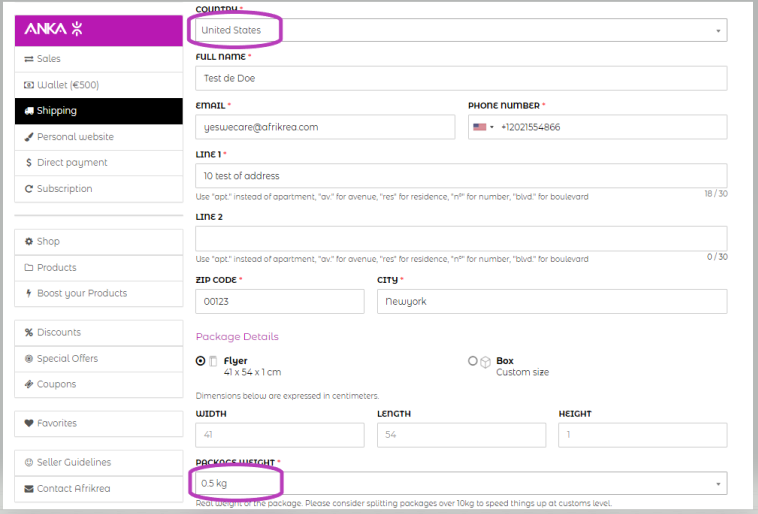Click the Discounts percent icon
The image size is (758, 514).
29,332
